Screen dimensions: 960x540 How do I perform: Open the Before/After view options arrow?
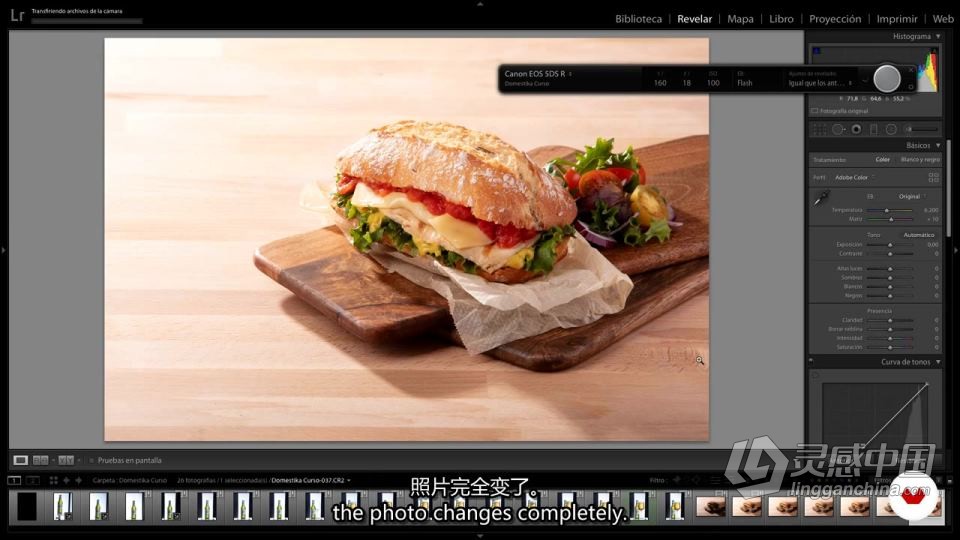(54, 460)
